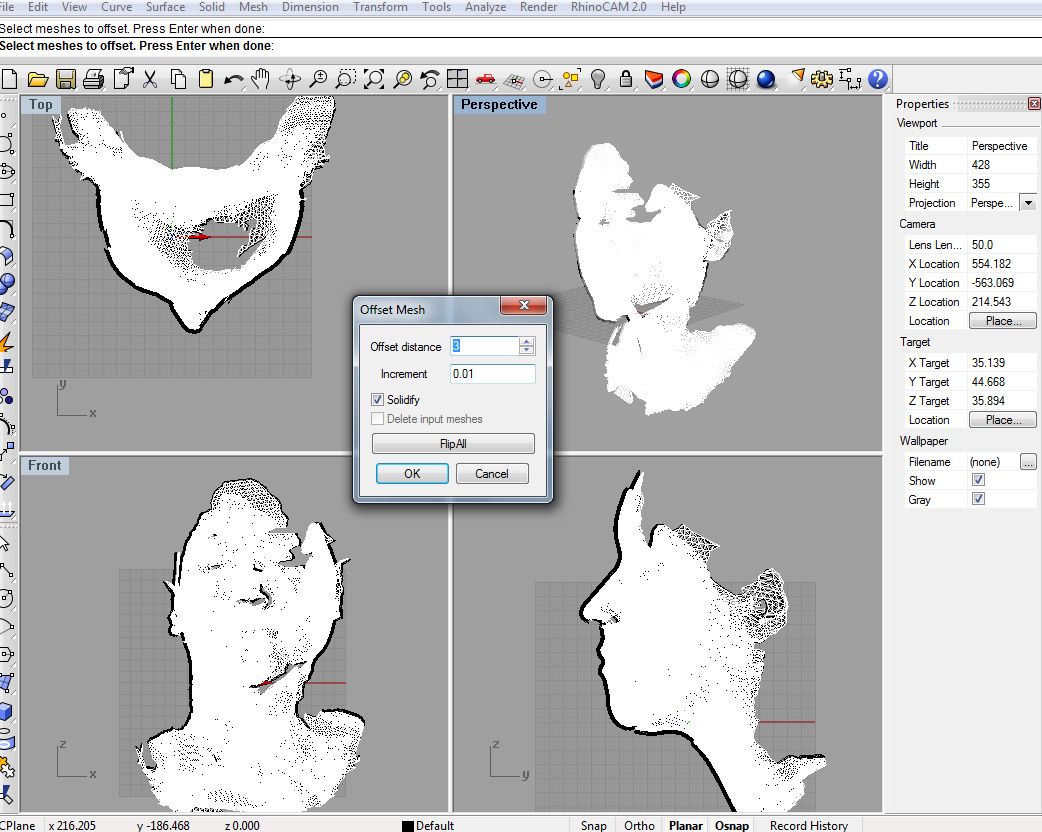Viewport: 1042px width, 832px height.
Task: Click the Zoom extents tool
Action: [374, 78]
